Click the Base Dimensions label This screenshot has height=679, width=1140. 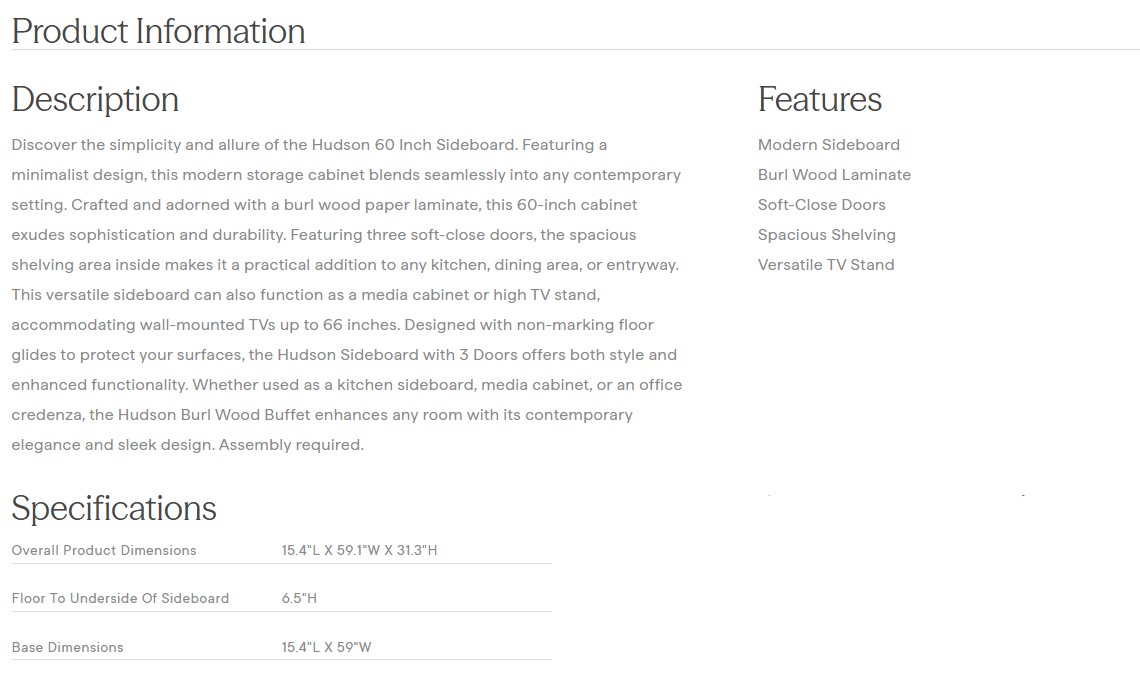click(x=67, y=647)
